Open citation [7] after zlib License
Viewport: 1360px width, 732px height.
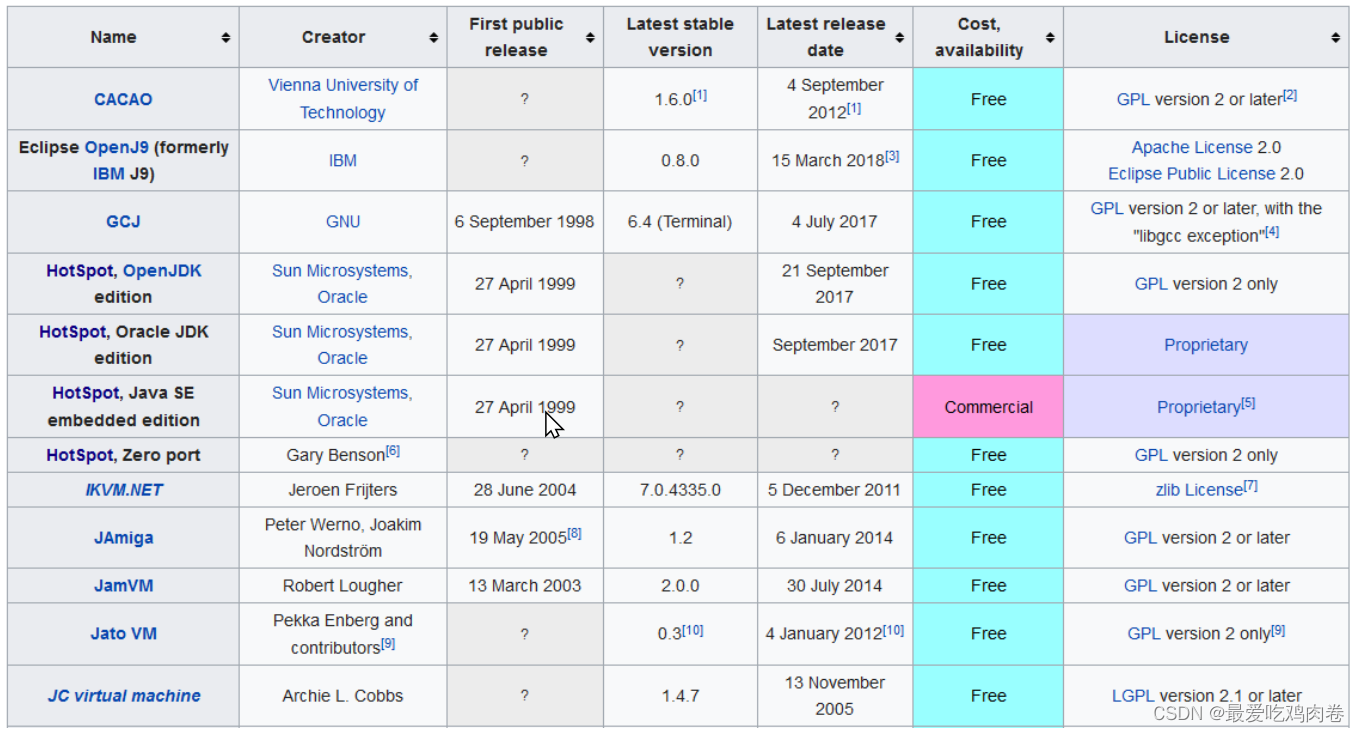pyautogui.click(x=1251, y=486)
